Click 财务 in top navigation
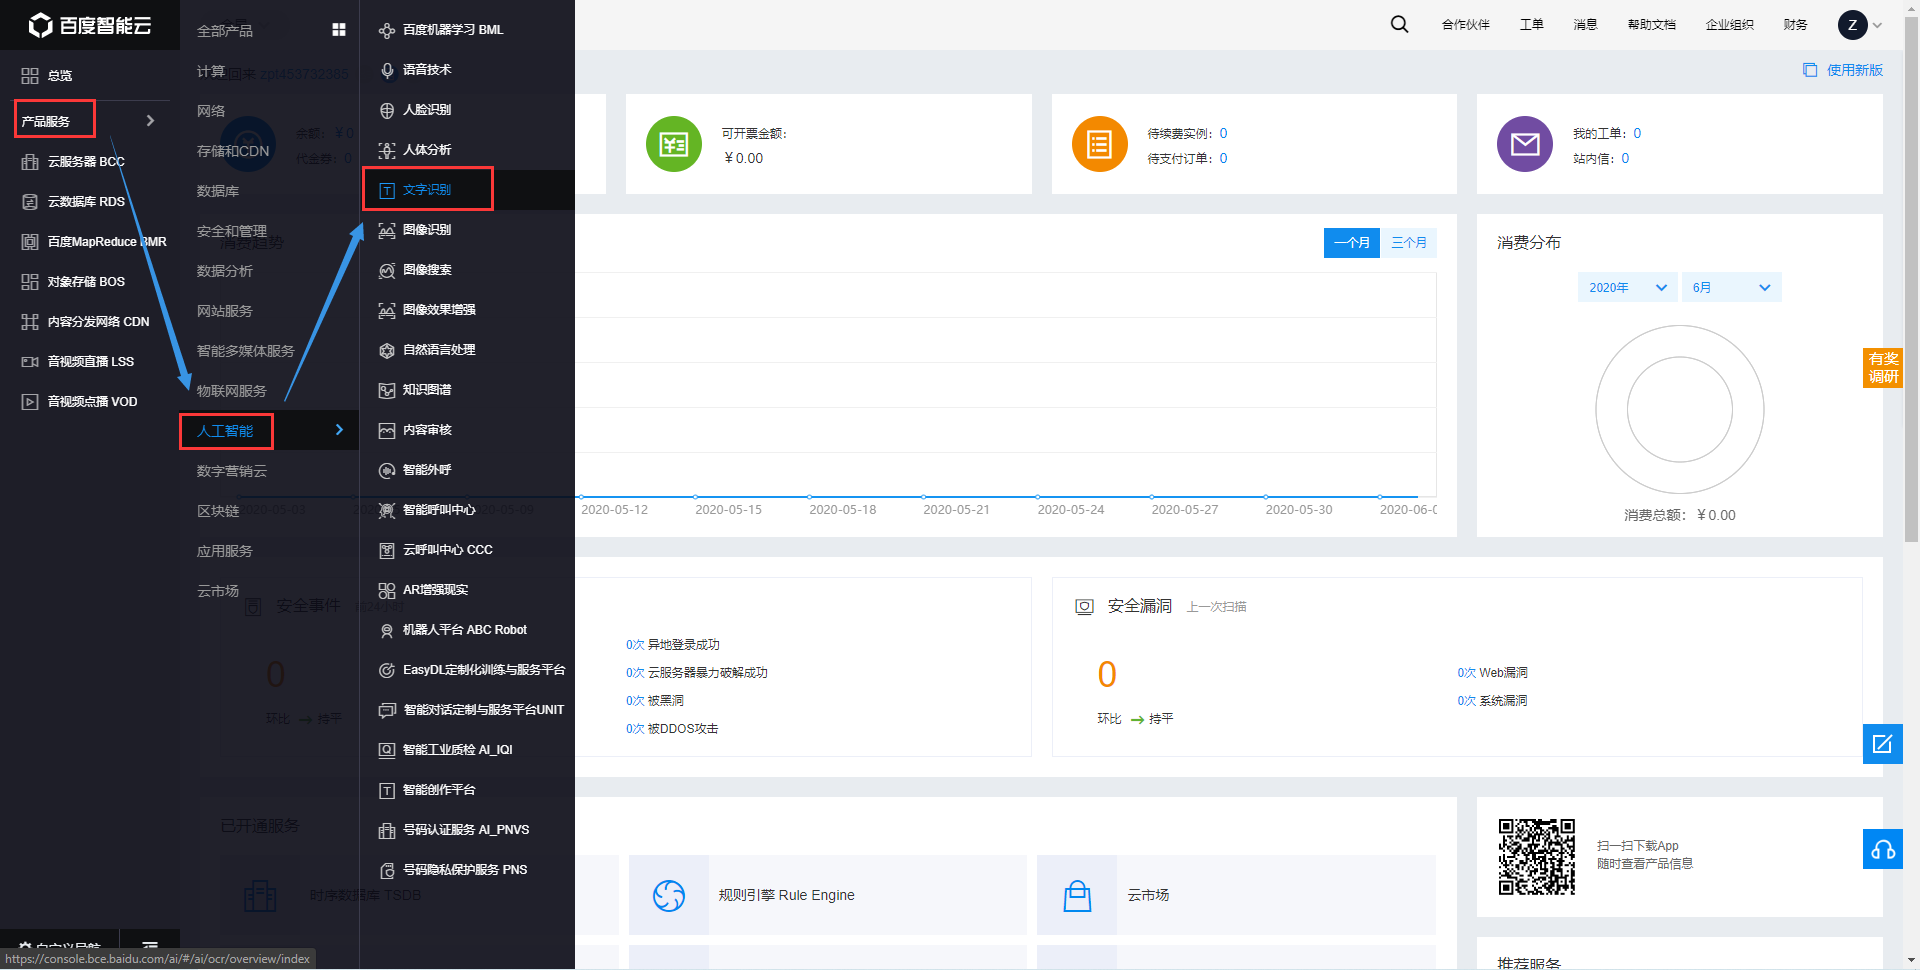This screenshot has height=970, width=1920. (x=1796, y=25)
